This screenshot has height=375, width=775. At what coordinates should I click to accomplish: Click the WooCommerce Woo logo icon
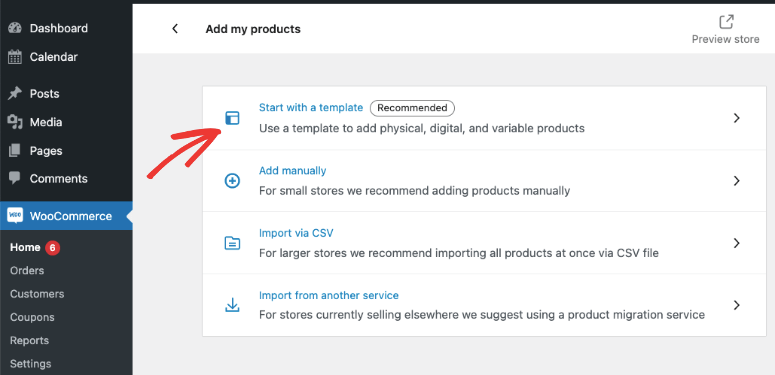coord(15,216)
